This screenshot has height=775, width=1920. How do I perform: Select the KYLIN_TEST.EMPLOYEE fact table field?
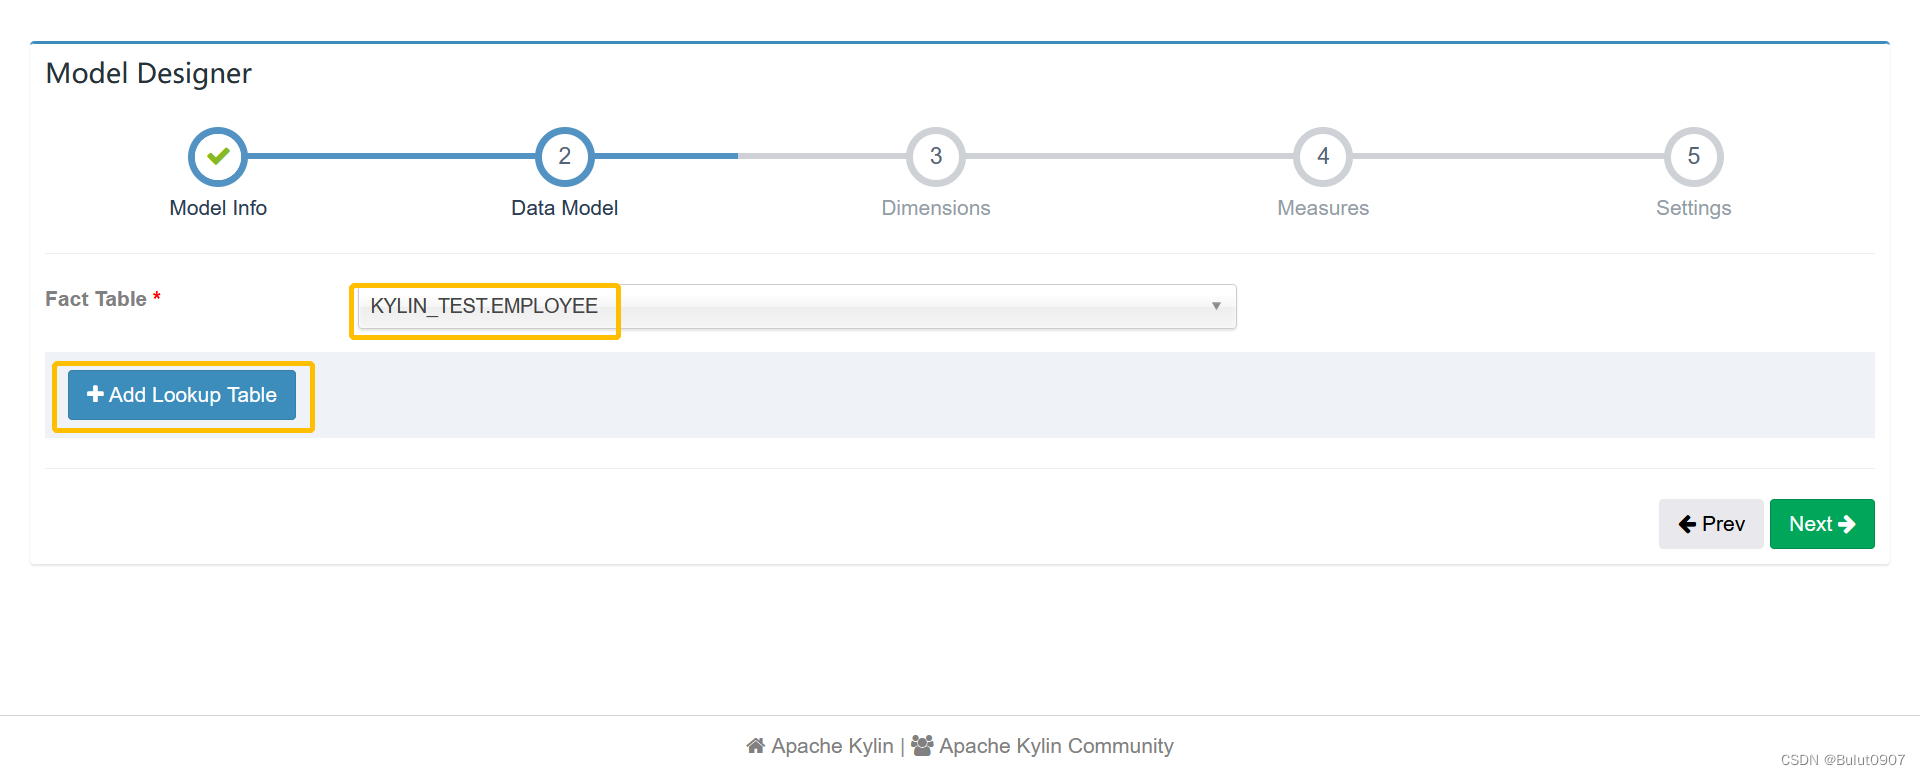coord(797,306)
